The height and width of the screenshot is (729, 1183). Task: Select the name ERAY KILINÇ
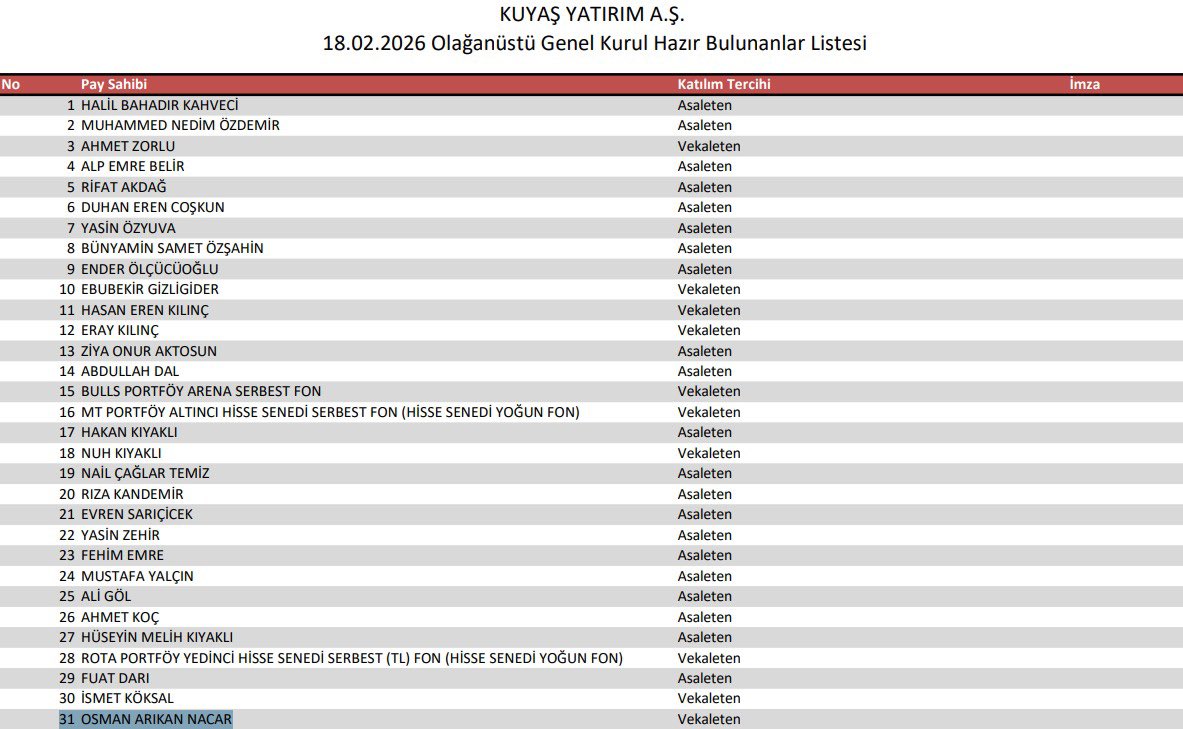pyautogui.click(x=120, y=330)
